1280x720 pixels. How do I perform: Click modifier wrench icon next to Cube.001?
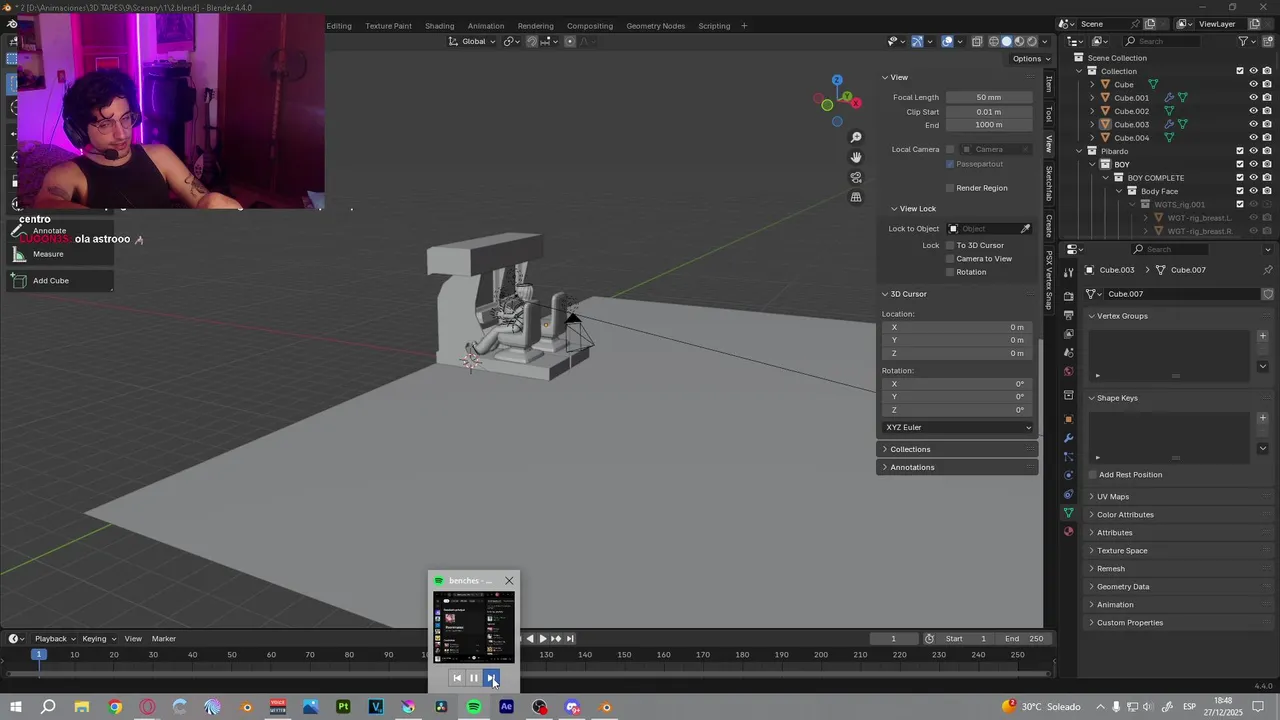[1169, 98]
